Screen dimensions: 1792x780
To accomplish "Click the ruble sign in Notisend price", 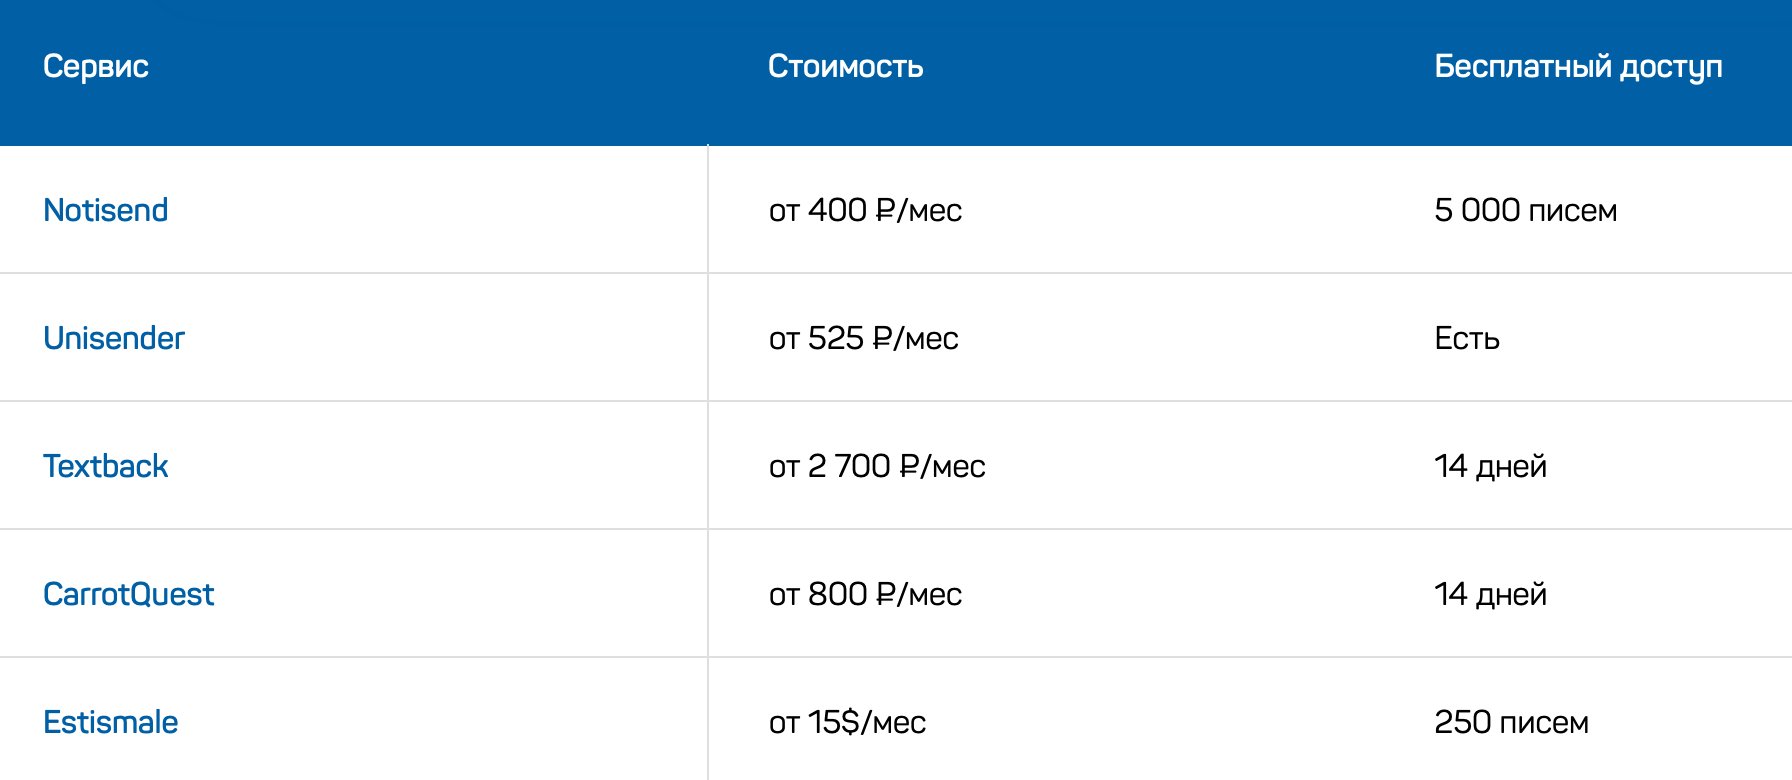I will point(885,210).
